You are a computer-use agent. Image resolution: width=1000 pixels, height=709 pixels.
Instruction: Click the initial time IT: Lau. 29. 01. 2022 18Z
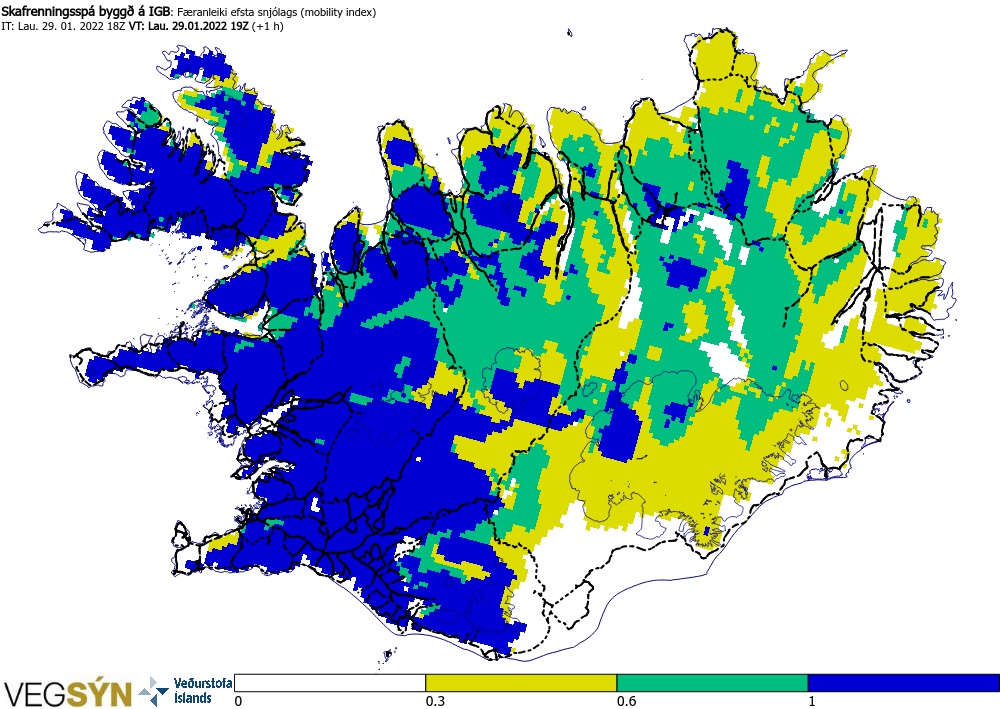(63, 26)
